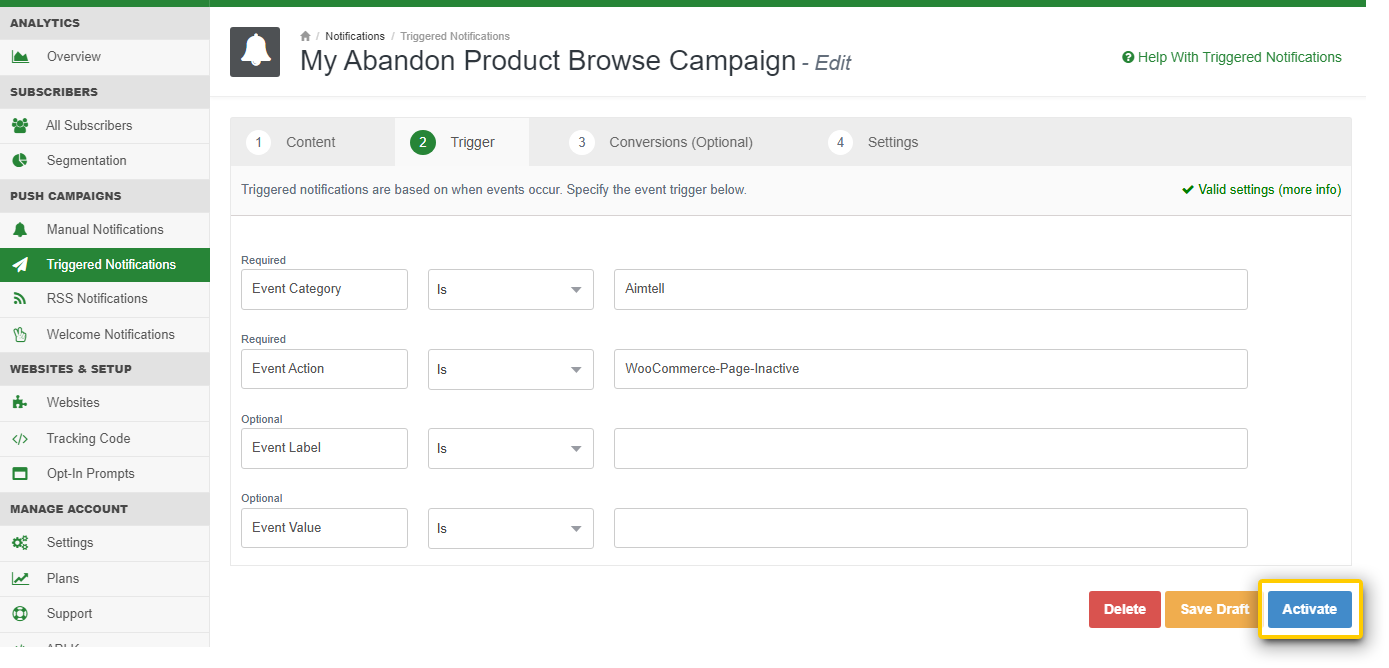Image resolution: width=1389 pixels, height=668 pixels.
Task: Click the All Subscribers people icon
Action: pyautogui.click(x=20, y=126)
